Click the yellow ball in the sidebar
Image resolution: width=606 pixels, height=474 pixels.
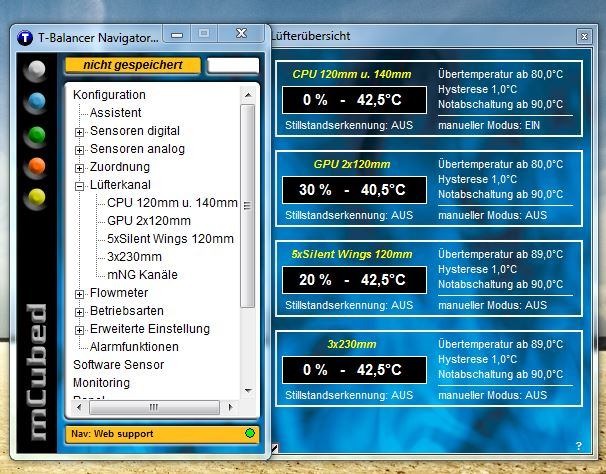point(36,197)
